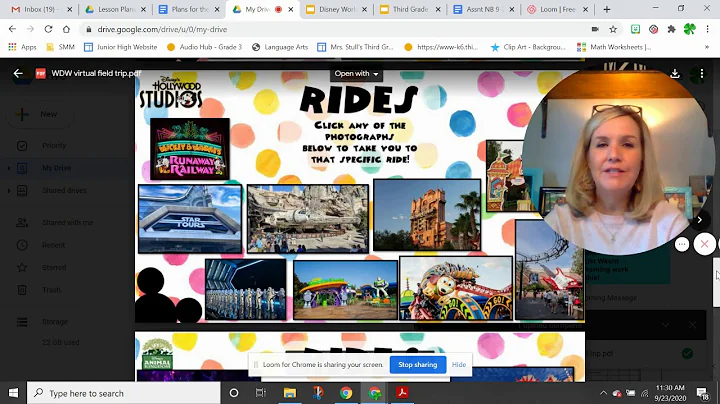Switch to the Inbox Gmail tab
720x404 pixels.
[40, 9]
